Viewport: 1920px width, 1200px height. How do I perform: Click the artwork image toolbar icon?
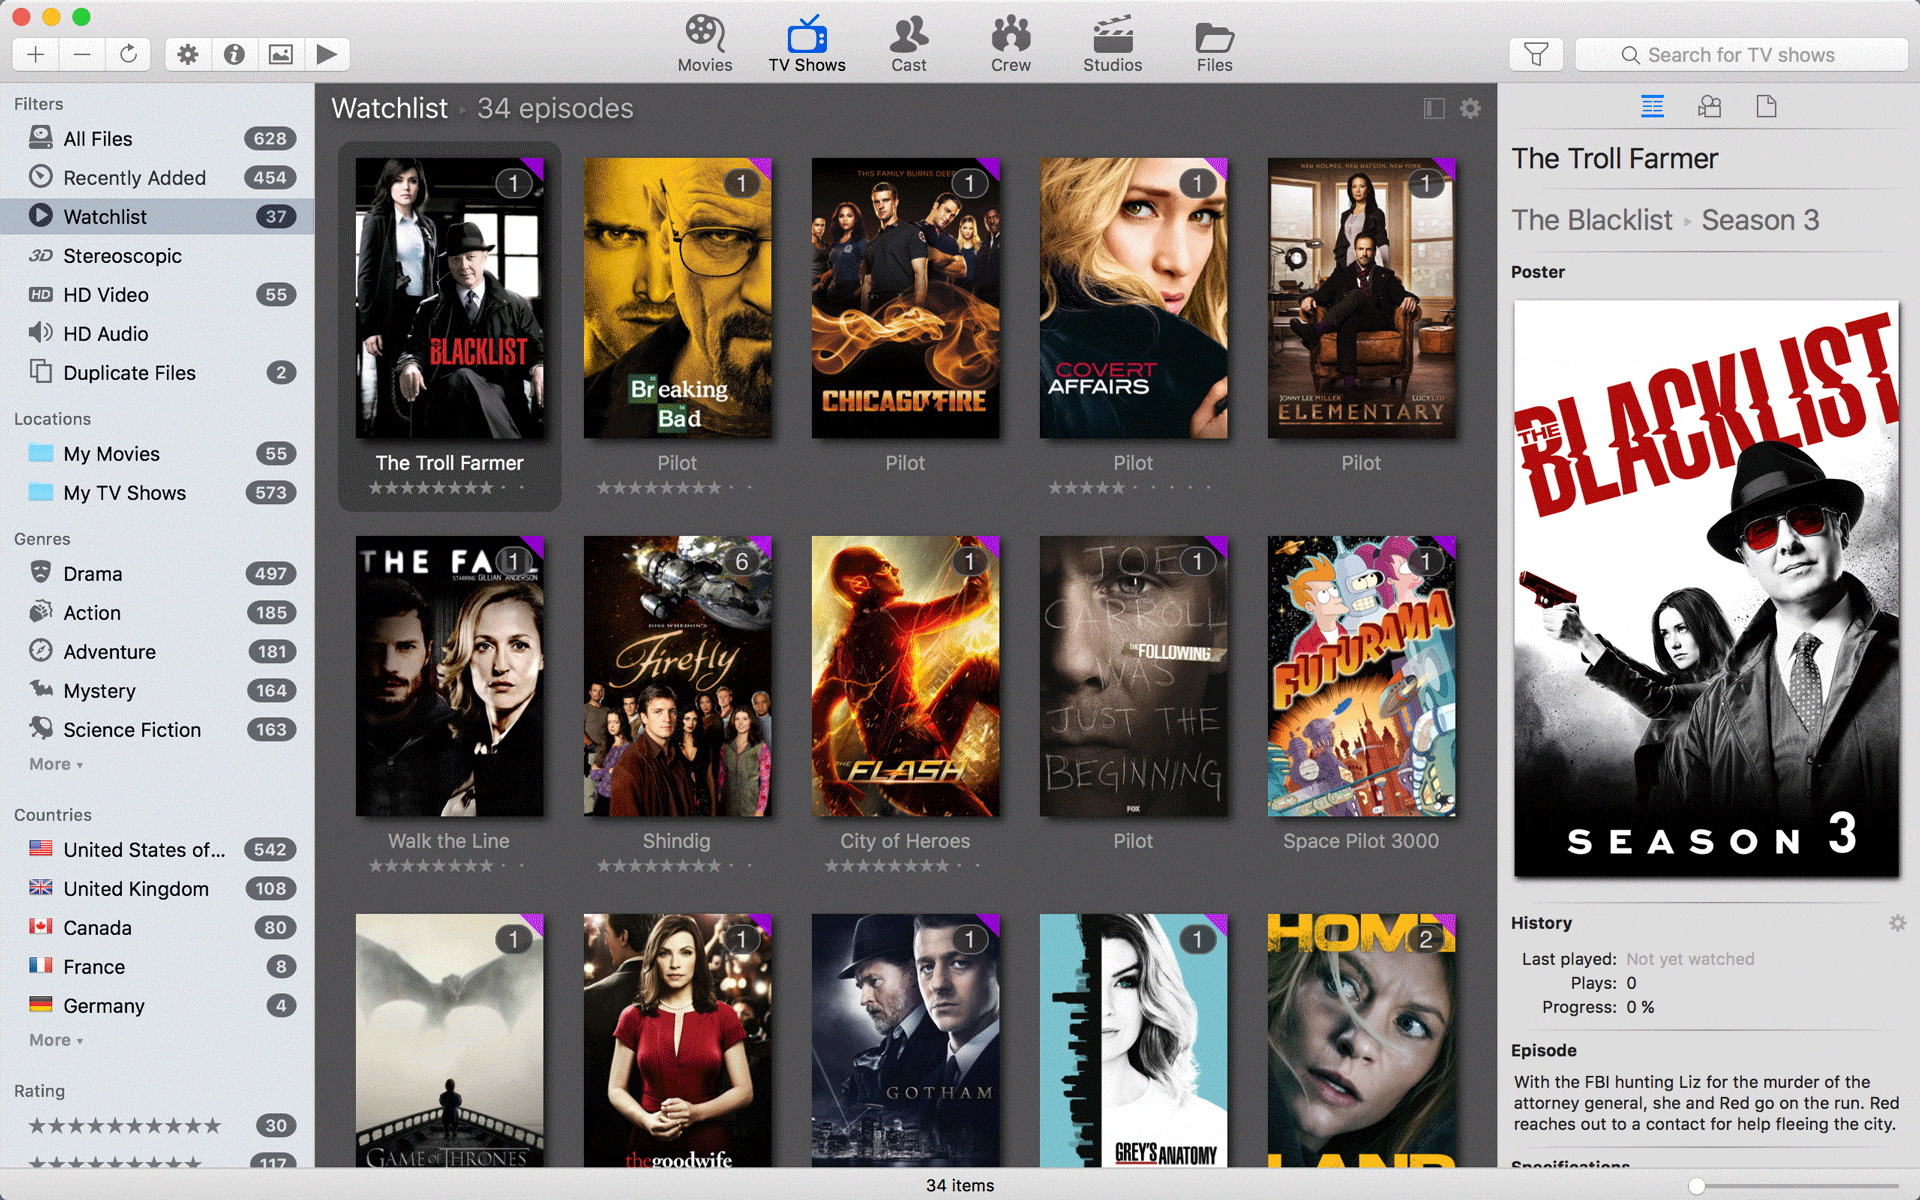281,54
